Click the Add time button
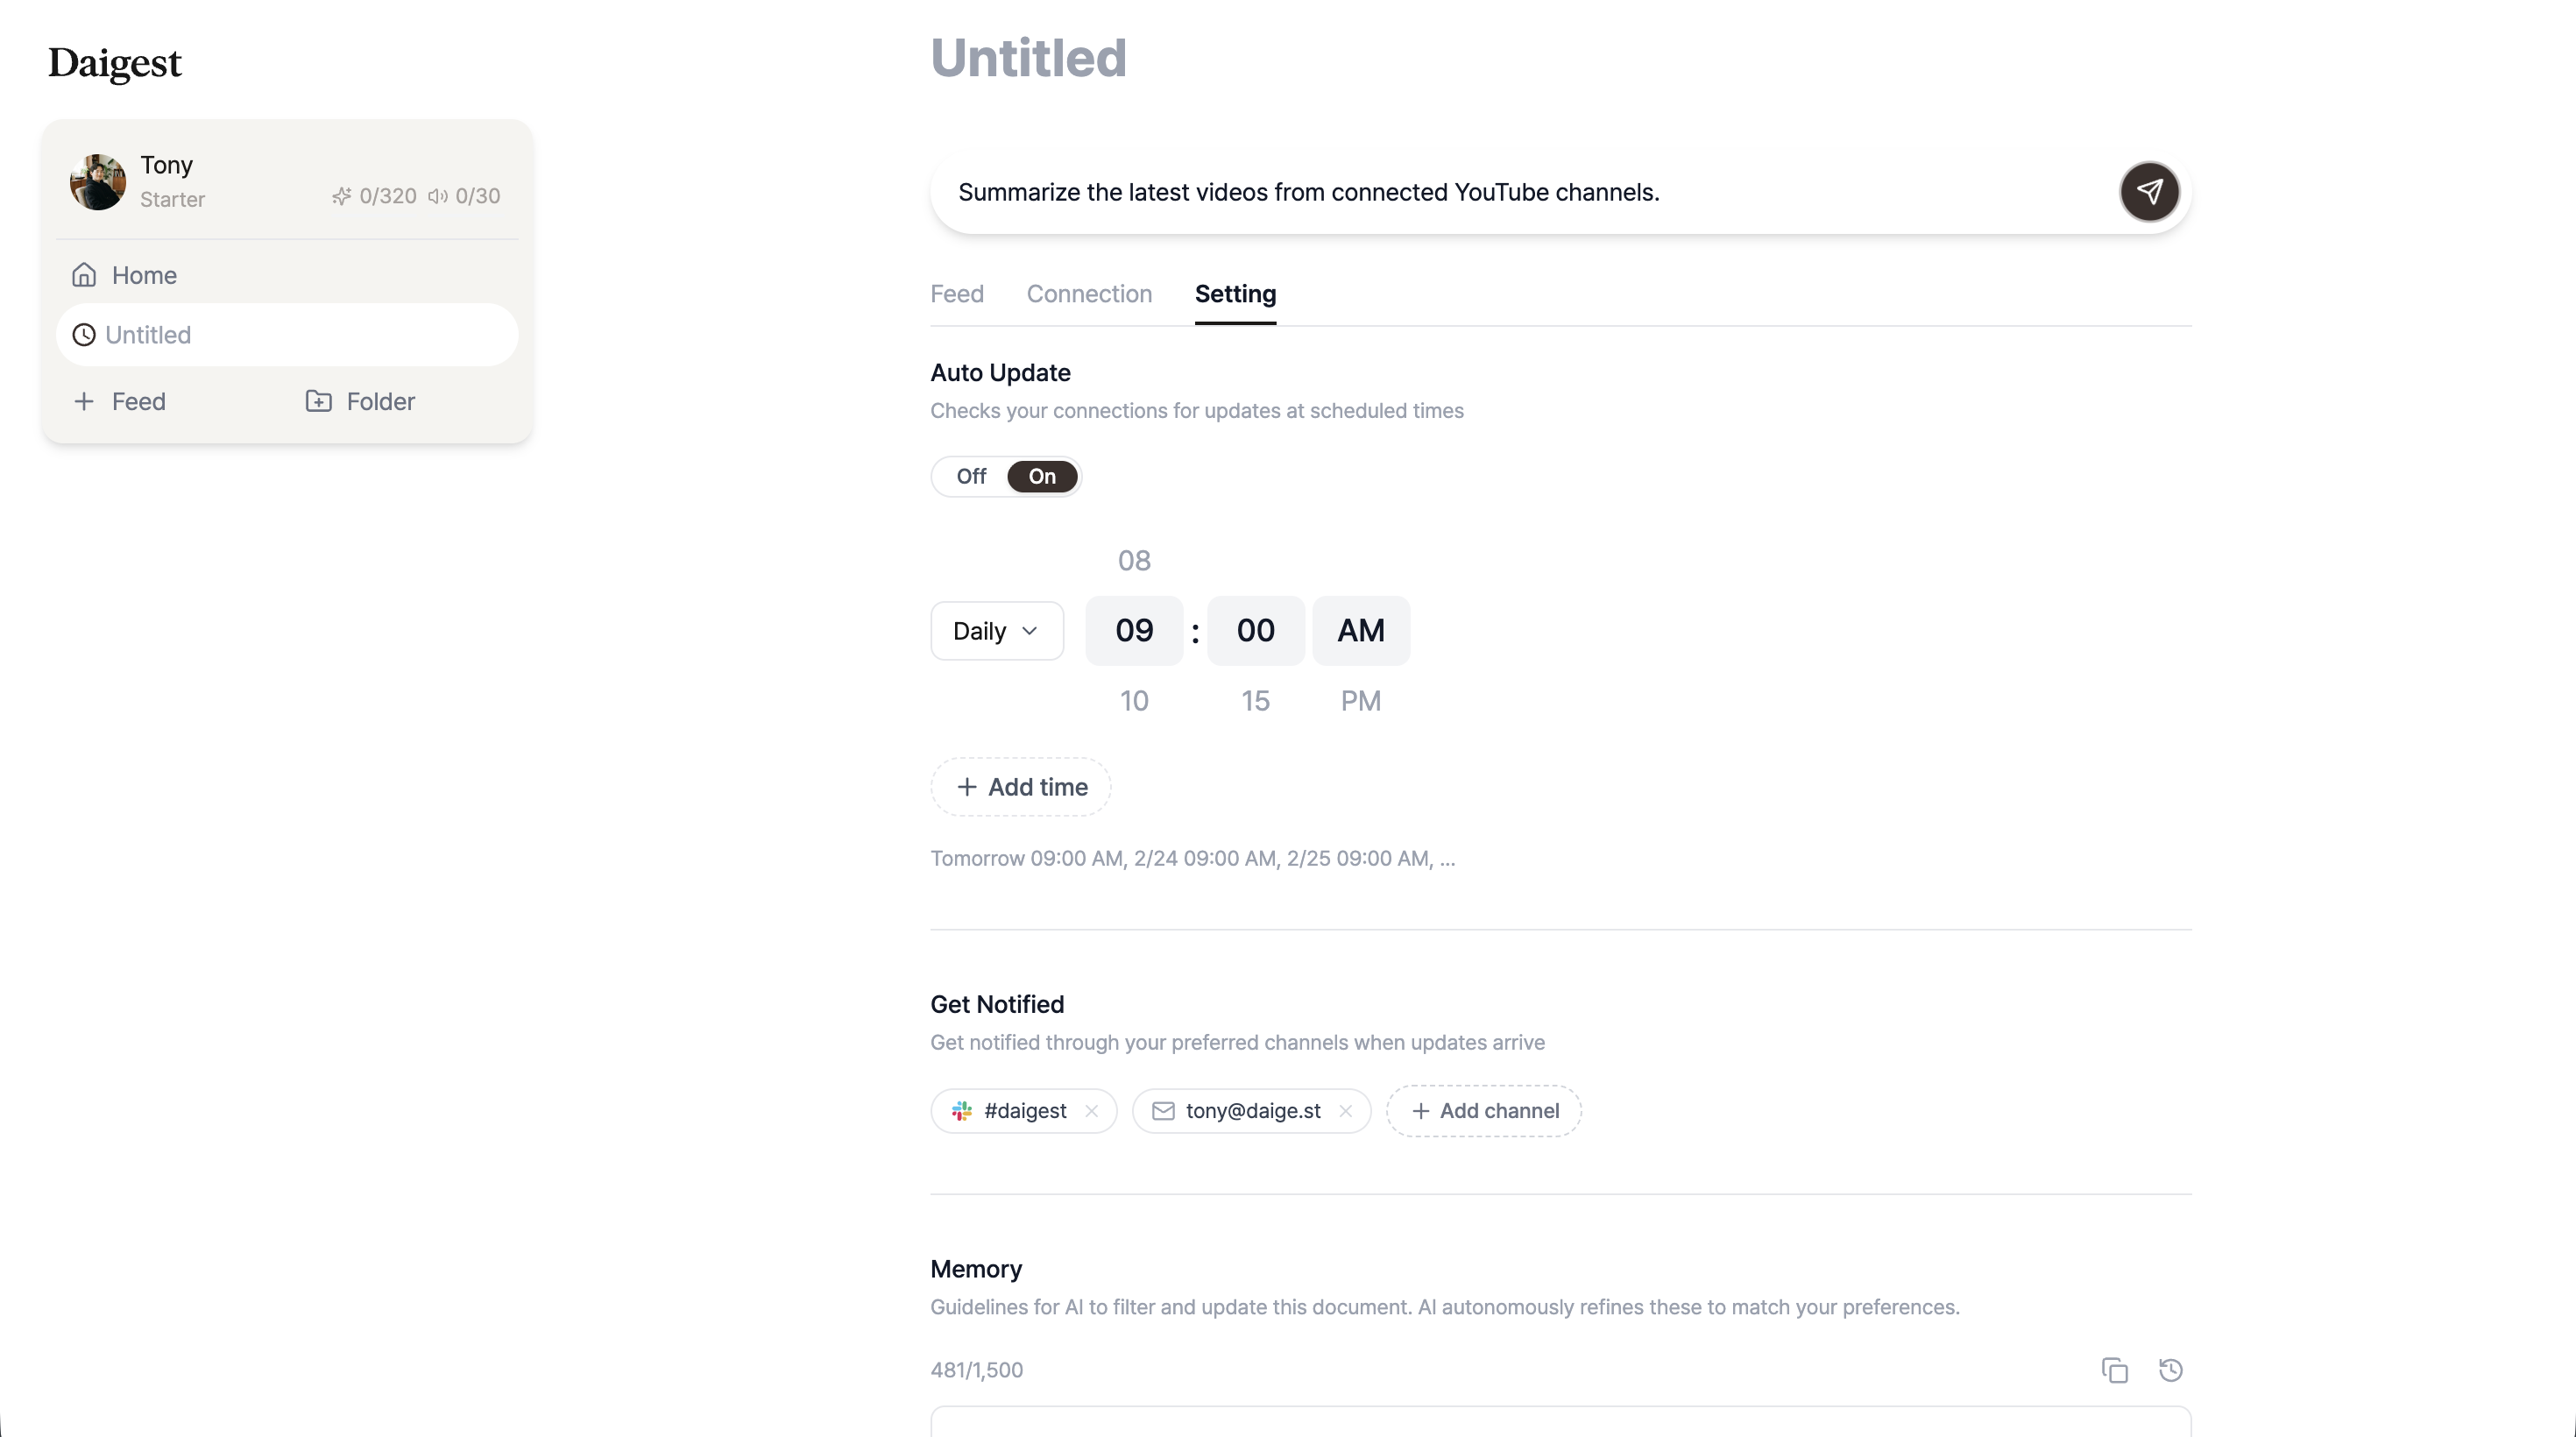 click(x=1020, y=787)
